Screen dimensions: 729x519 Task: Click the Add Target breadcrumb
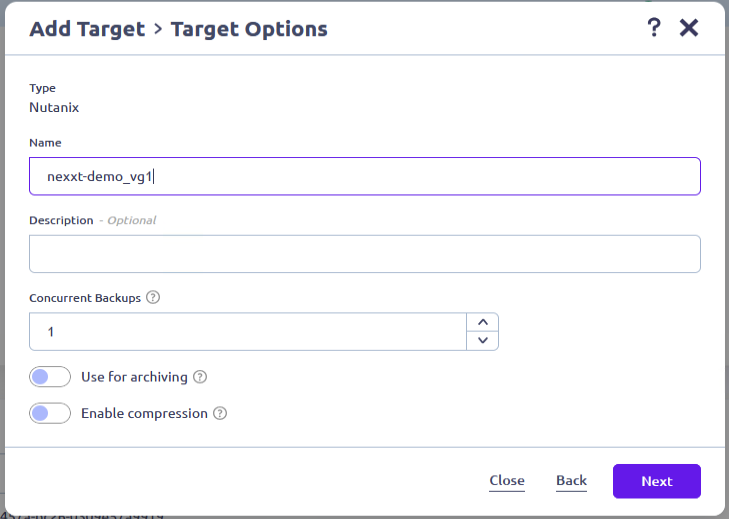[87, 29]
